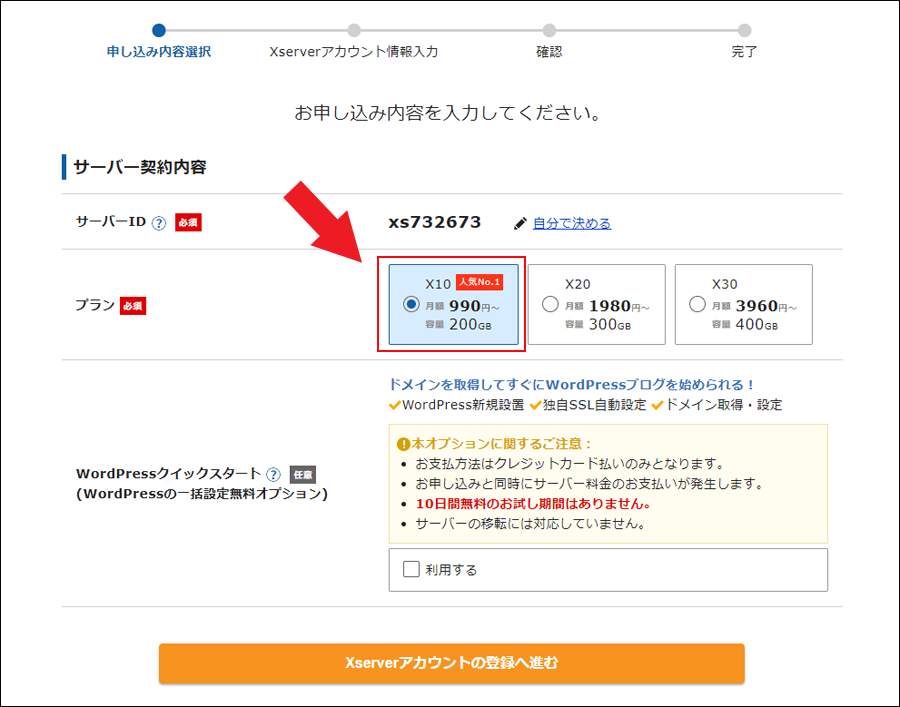Click the 10日間無料のお試し期間はありません warning text
900x707 pixels.
pos(533,504)
